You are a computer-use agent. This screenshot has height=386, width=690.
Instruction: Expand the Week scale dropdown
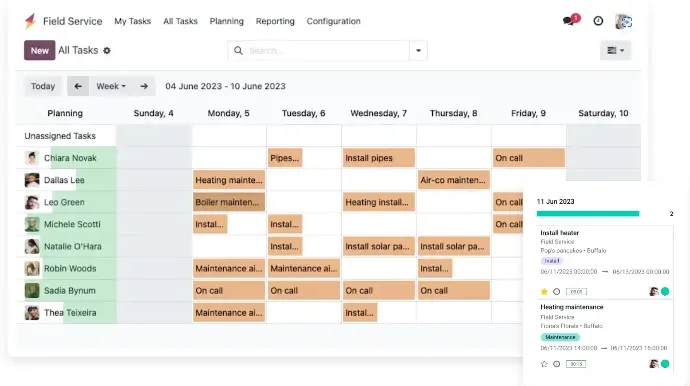111,86
